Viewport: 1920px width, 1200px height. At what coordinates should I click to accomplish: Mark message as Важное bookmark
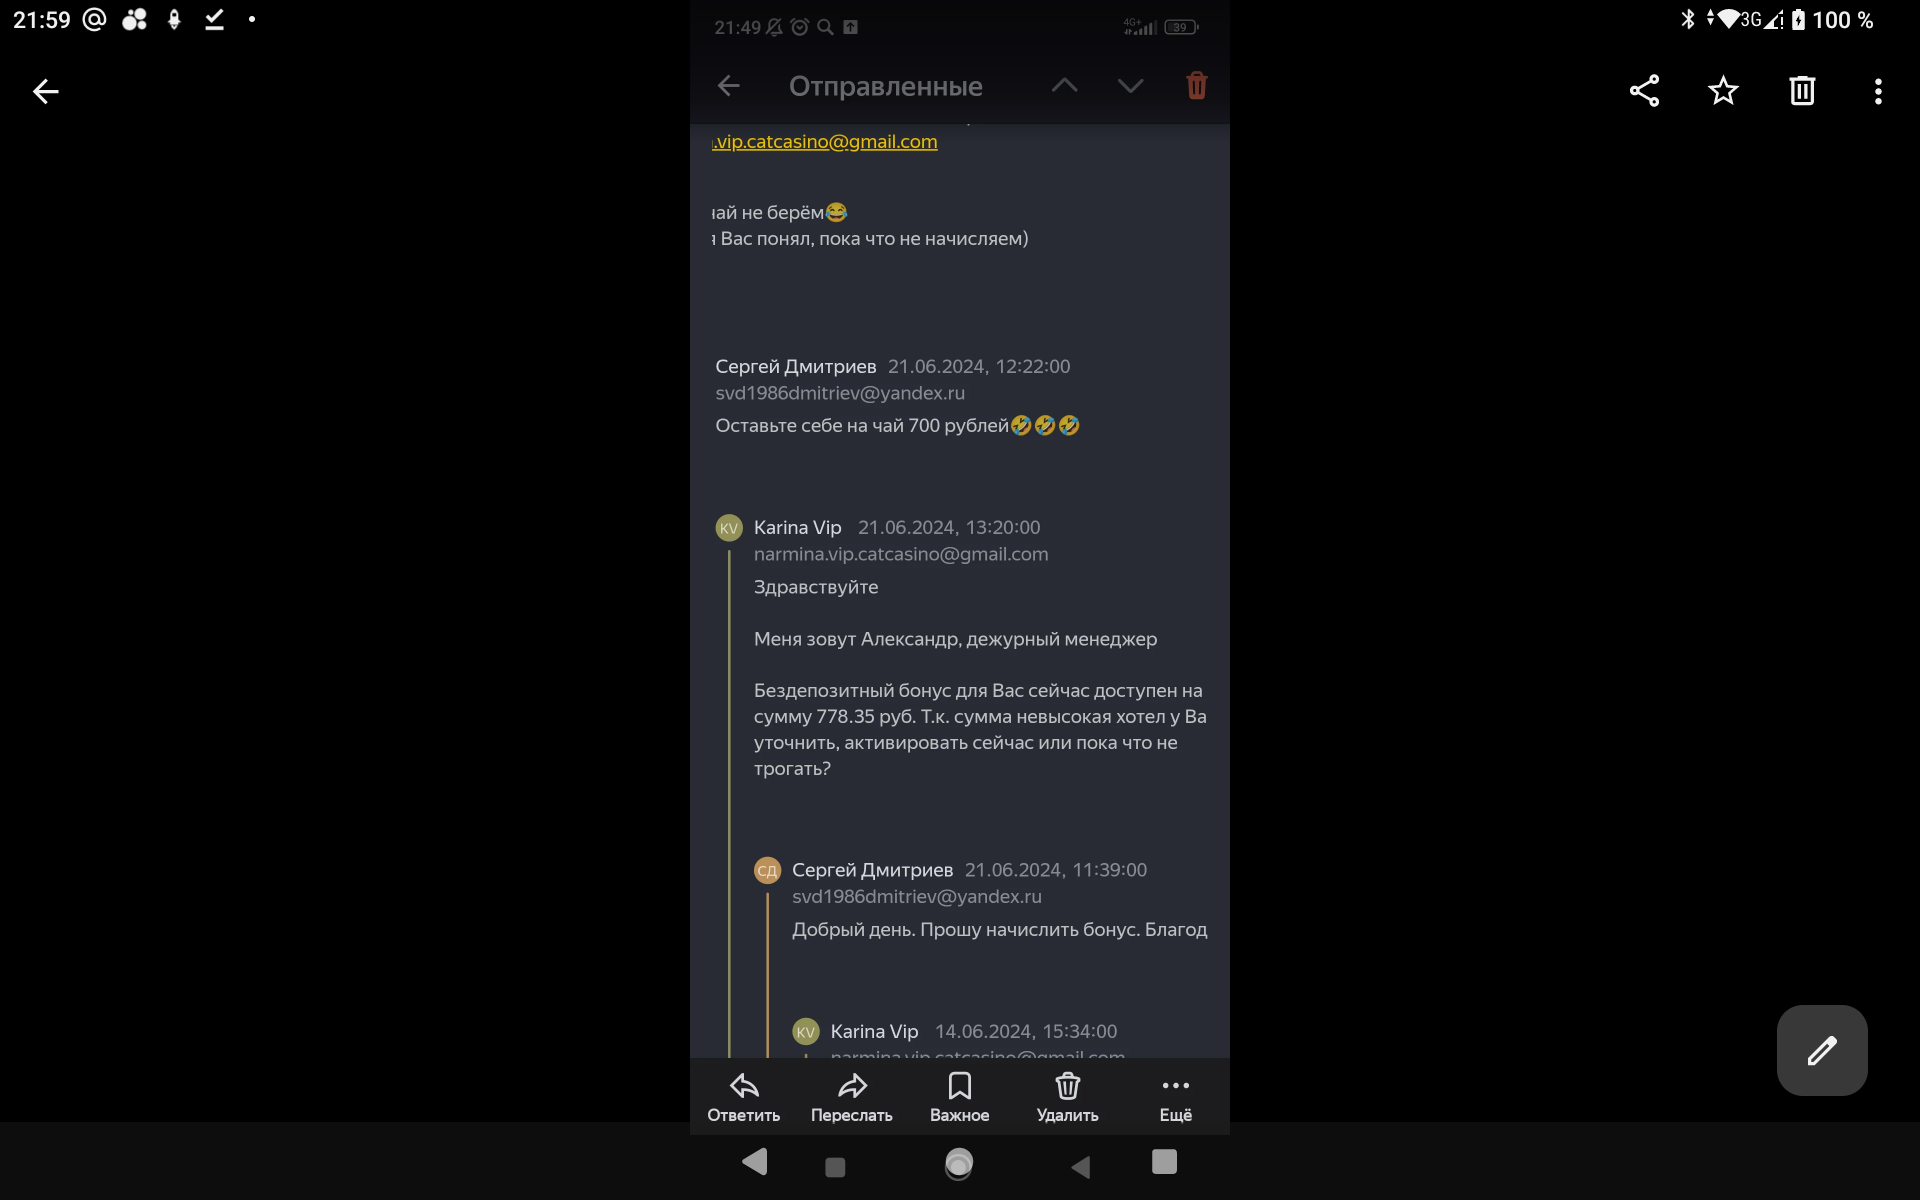pyautogui.click(x=960, y=1098)
